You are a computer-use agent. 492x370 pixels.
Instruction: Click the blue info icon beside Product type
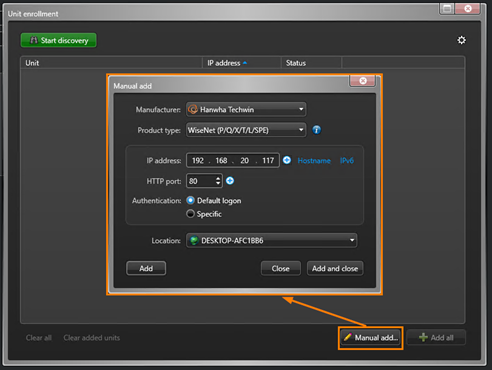[x=316, y=130]
